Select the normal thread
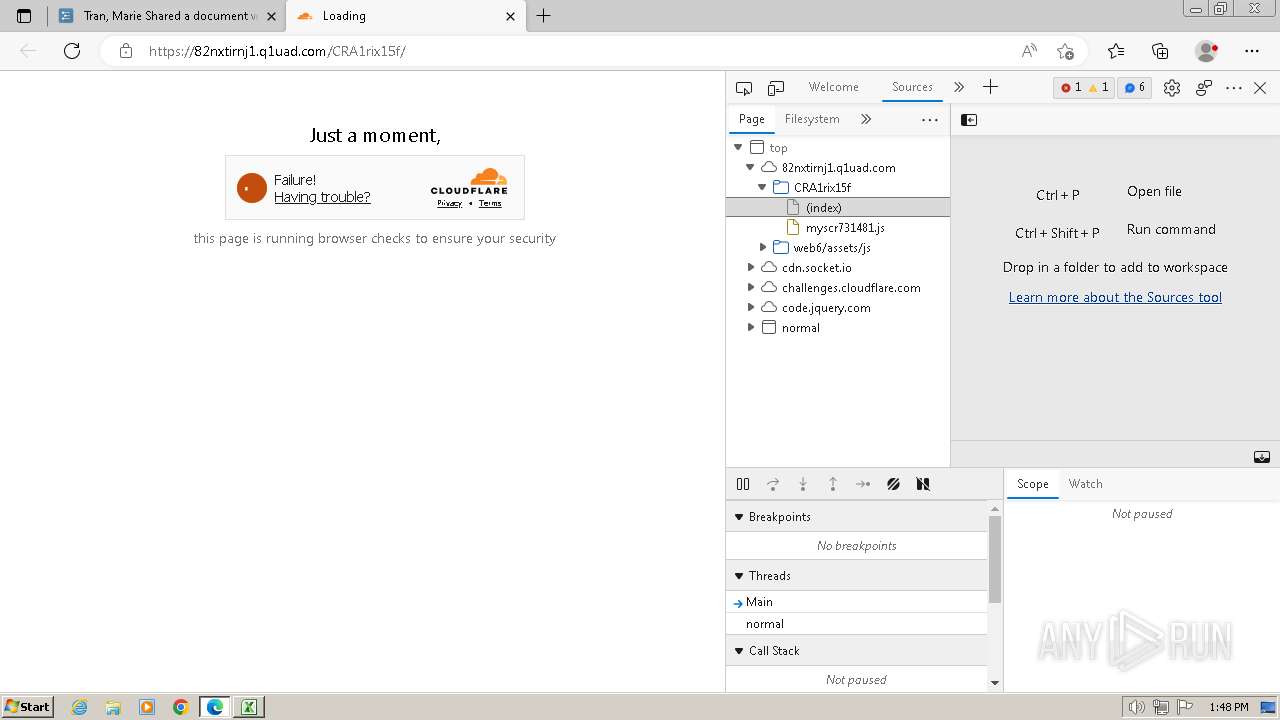Screen dimensions: 1280x720 [x=856, y=624]
